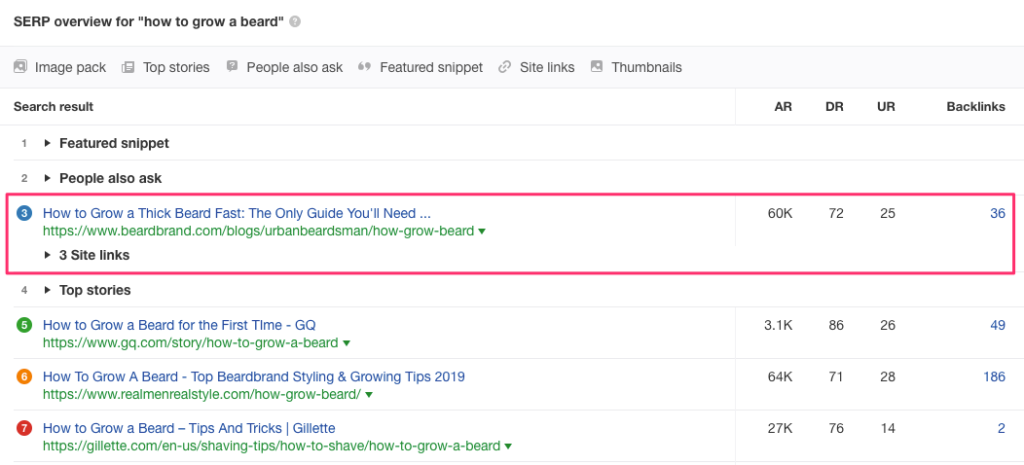Viewport: 1024px width, 465px height.
Task: Click the Thumbnails picture icon
Action: coord(596,67)
